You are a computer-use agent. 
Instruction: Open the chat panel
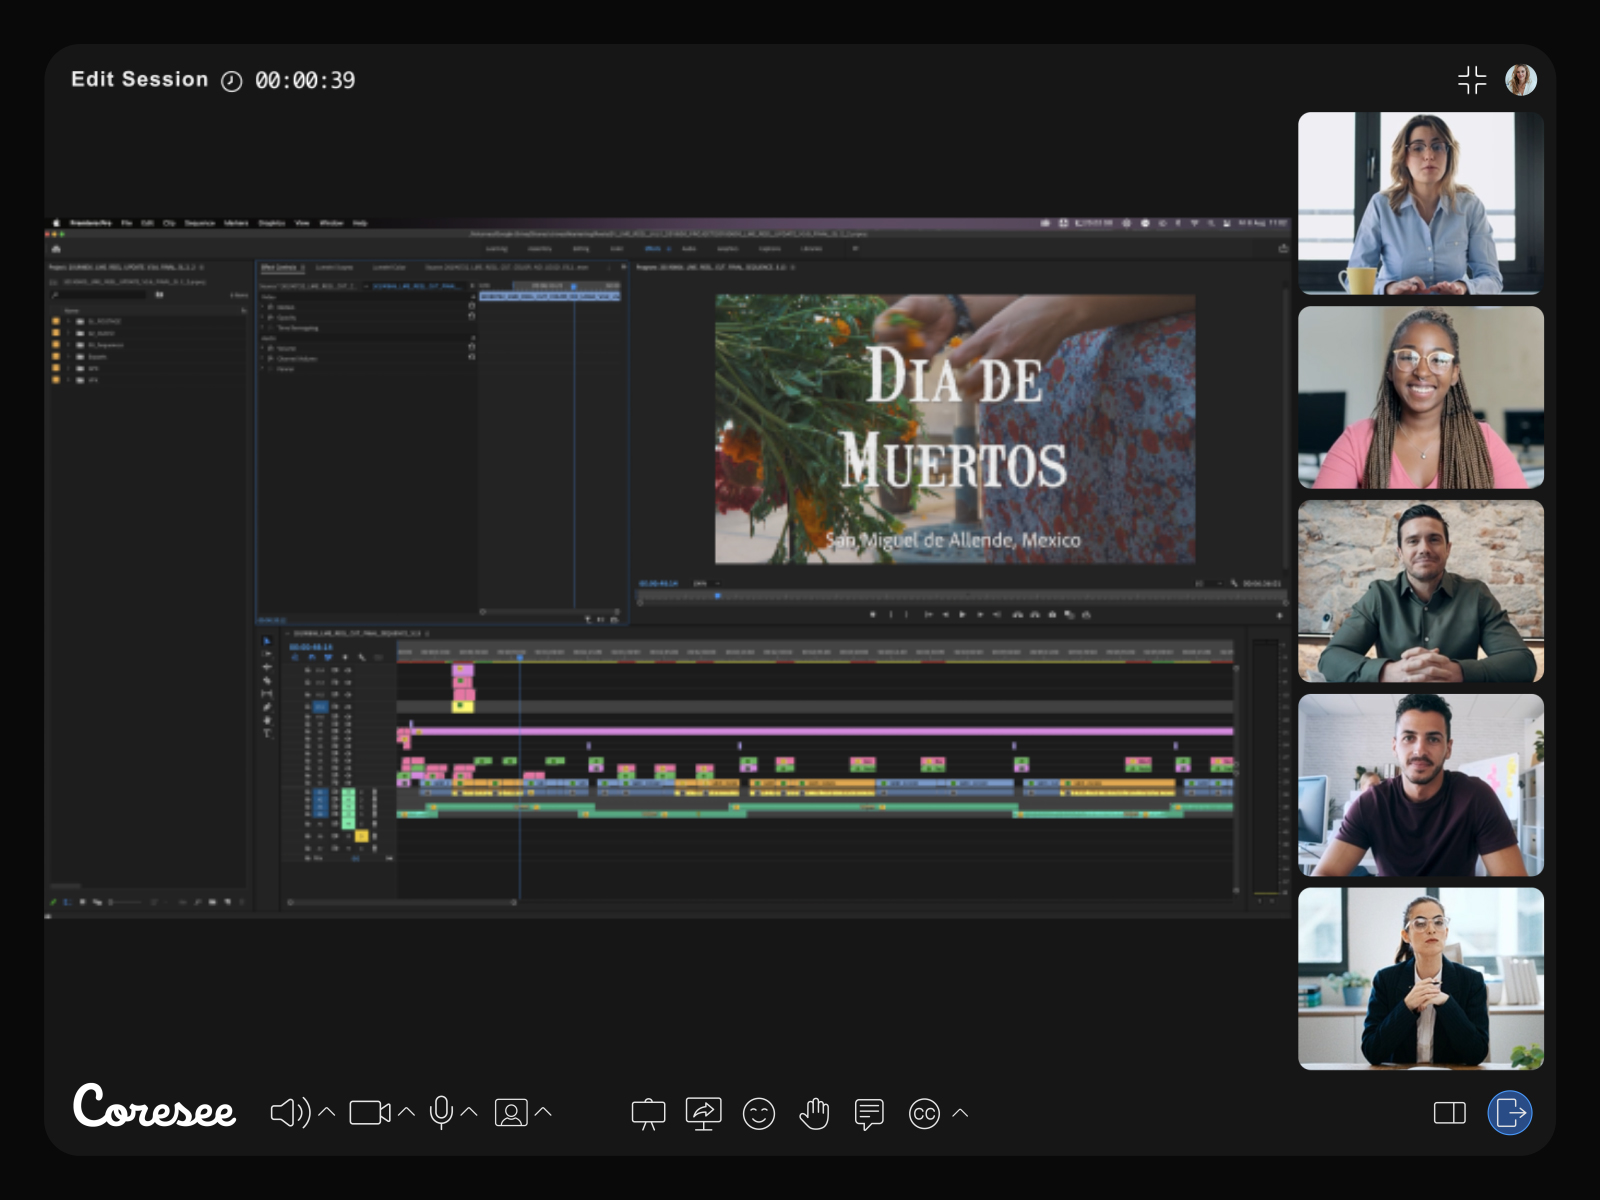869,1113
